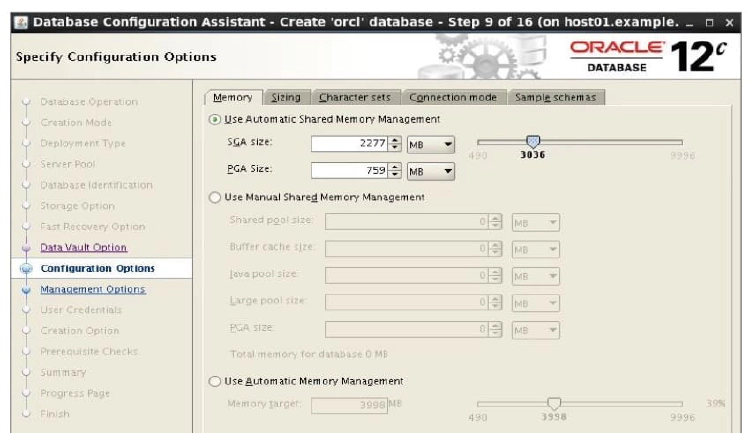750x433 pixels.
Task: Switch to the Sizing tab
Action: [287, 97]
